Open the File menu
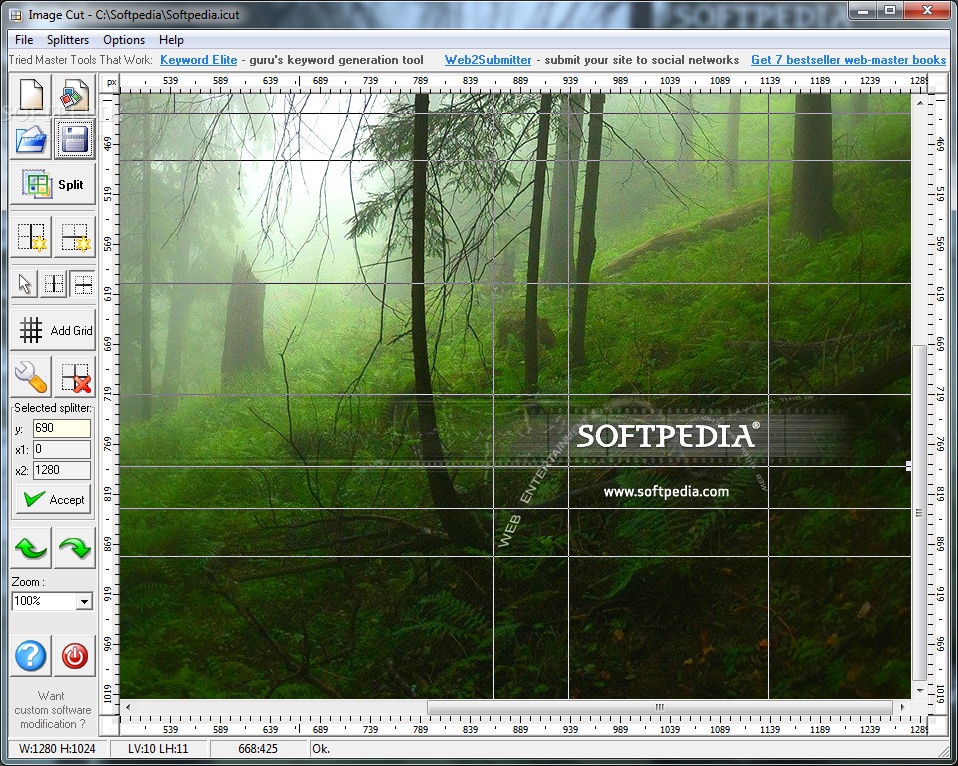Image resolution: width=958 pixels, height=766 pixels. tap(24, 40)
